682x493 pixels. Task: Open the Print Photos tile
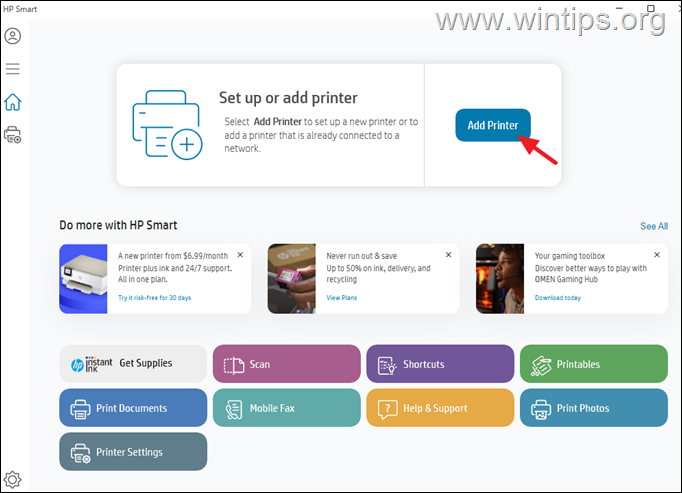pos(594,408)
